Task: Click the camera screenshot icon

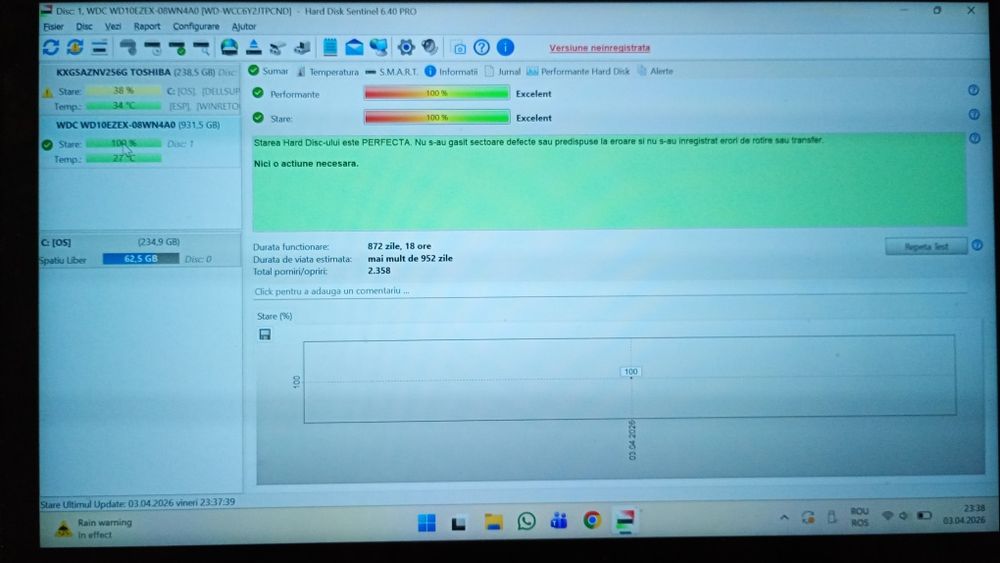Action: (459, 48)
